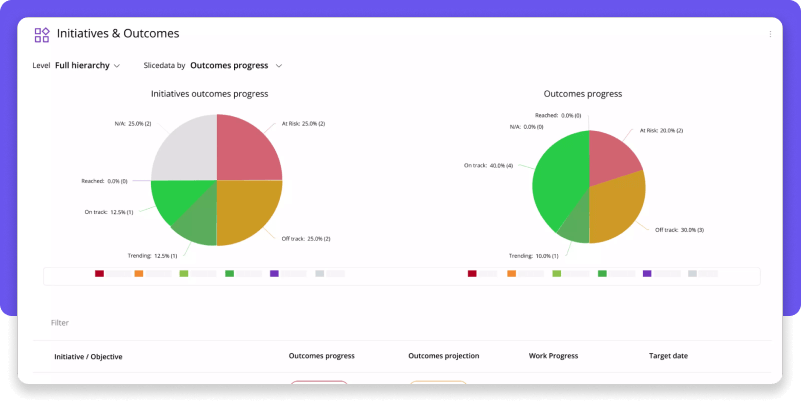Sort by Outcomes projection column header
This screenshot has height=405, width=801.
tap(443, 356)
